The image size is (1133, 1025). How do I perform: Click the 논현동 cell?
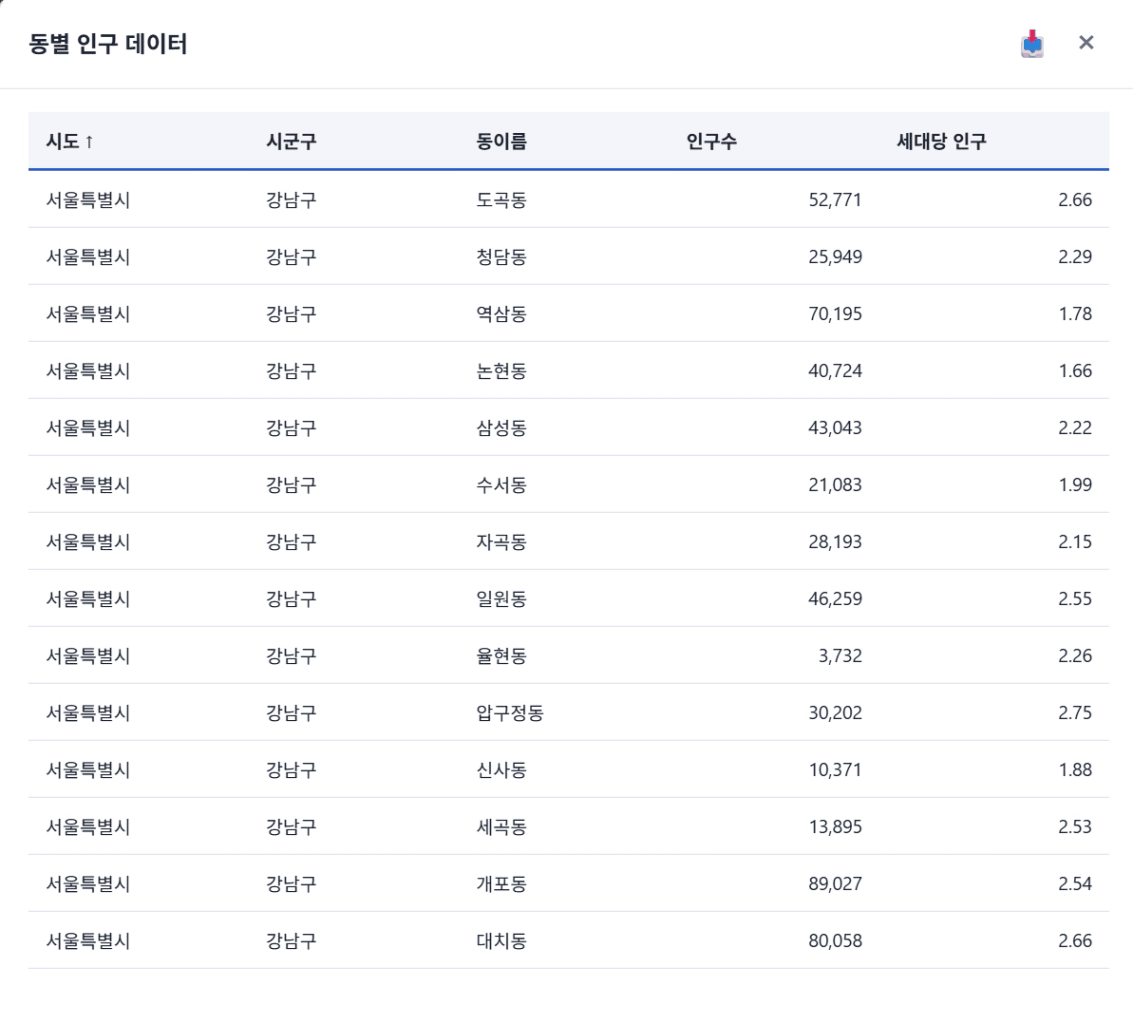pyautogui.click(x=502, y=371)
